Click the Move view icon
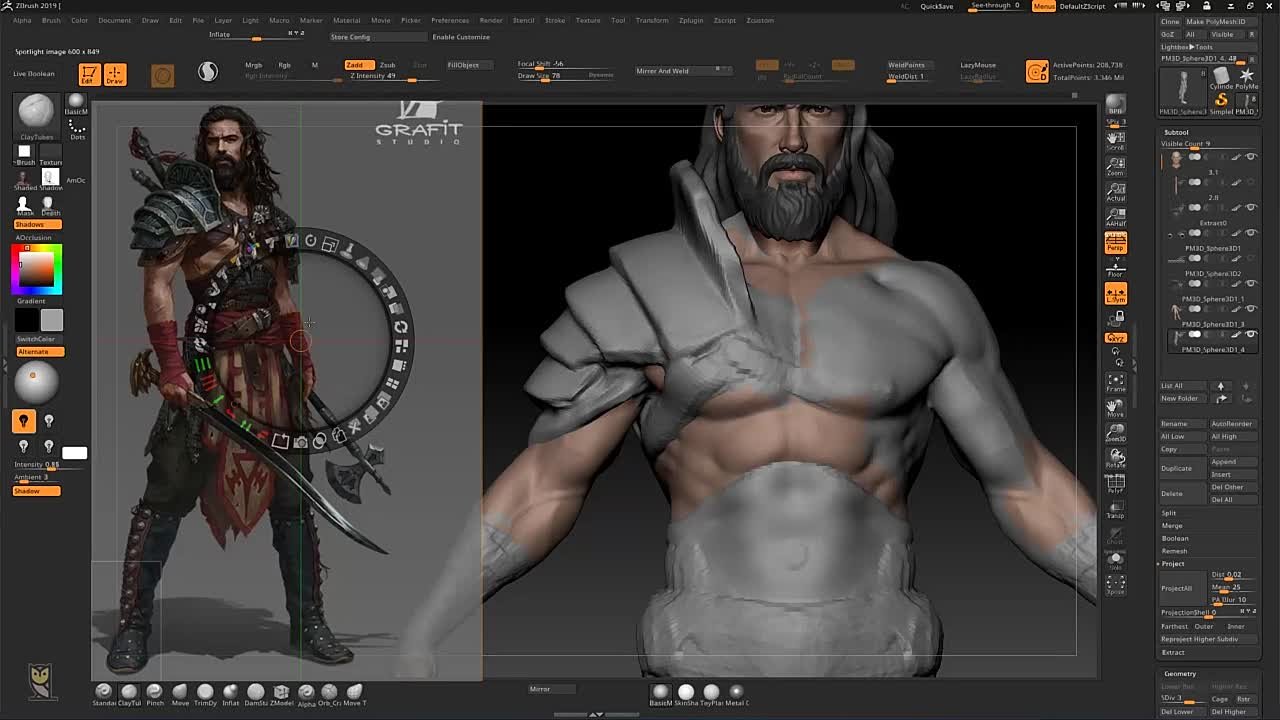Screen dimensions: 1280x720 tap(1115, 408)
